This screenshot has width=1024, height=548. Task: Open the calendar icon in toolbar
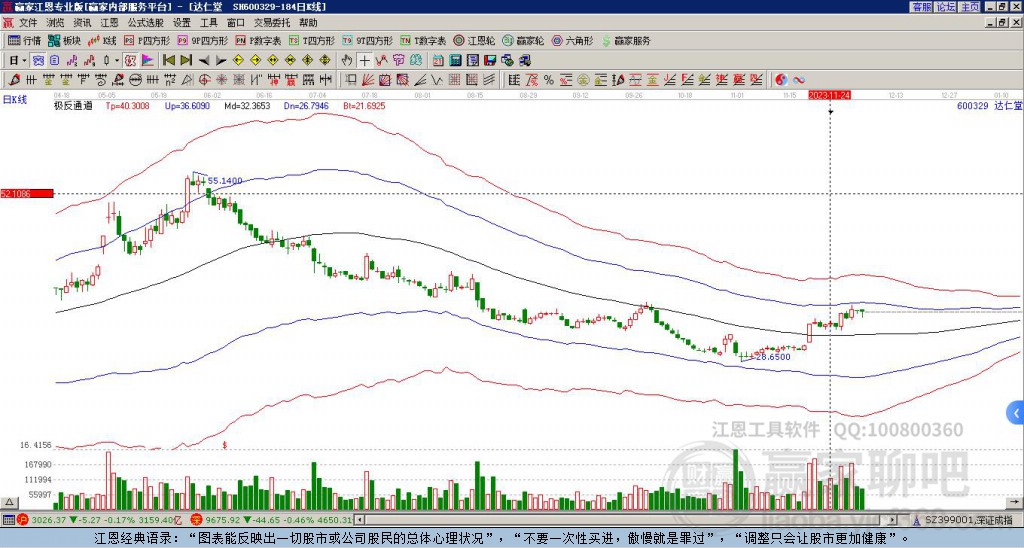click(438, 61)
